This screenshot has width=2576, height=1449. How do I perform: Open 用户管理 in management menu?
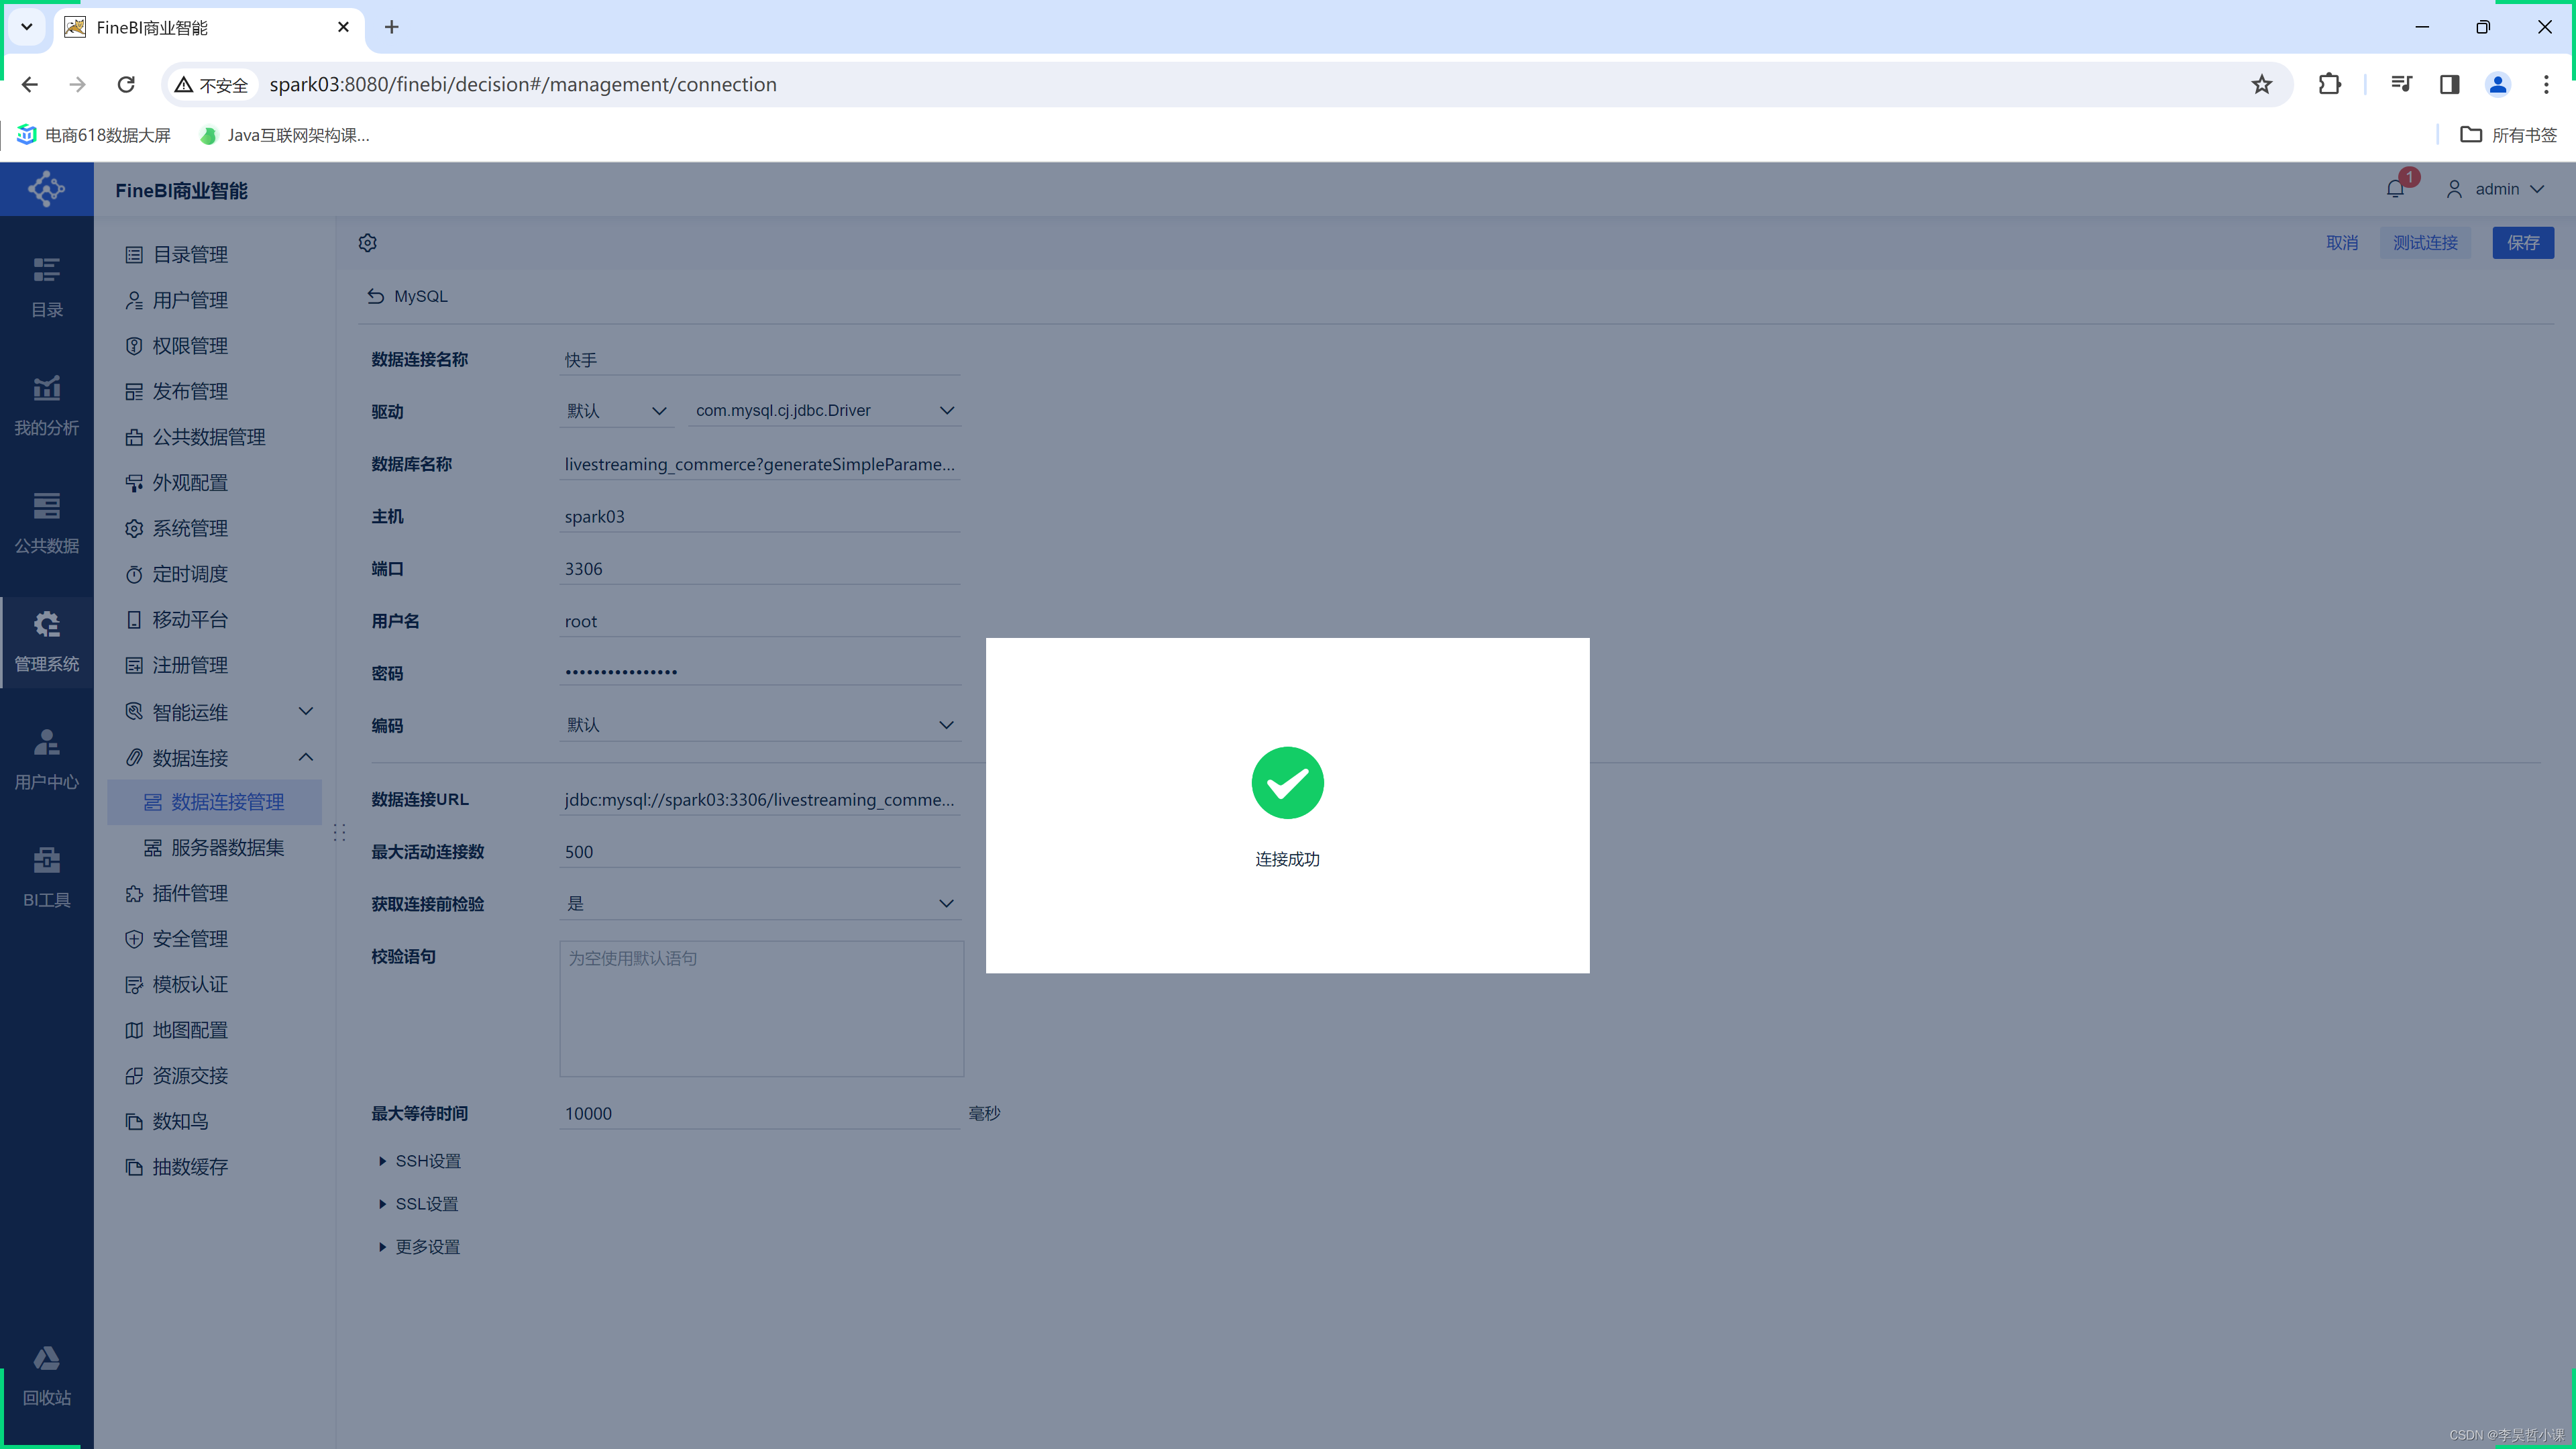(x=190, y=300)
